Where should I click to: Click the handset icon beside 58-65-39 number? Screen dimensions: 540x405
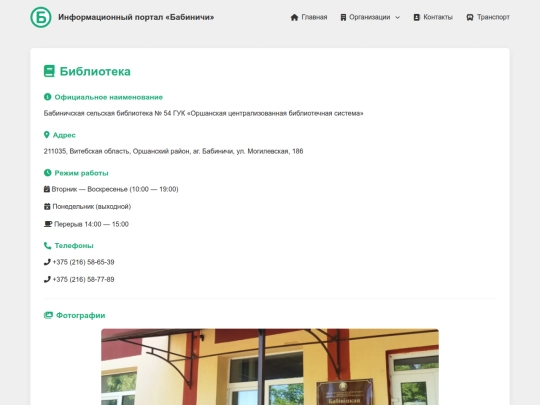[47, 262]
